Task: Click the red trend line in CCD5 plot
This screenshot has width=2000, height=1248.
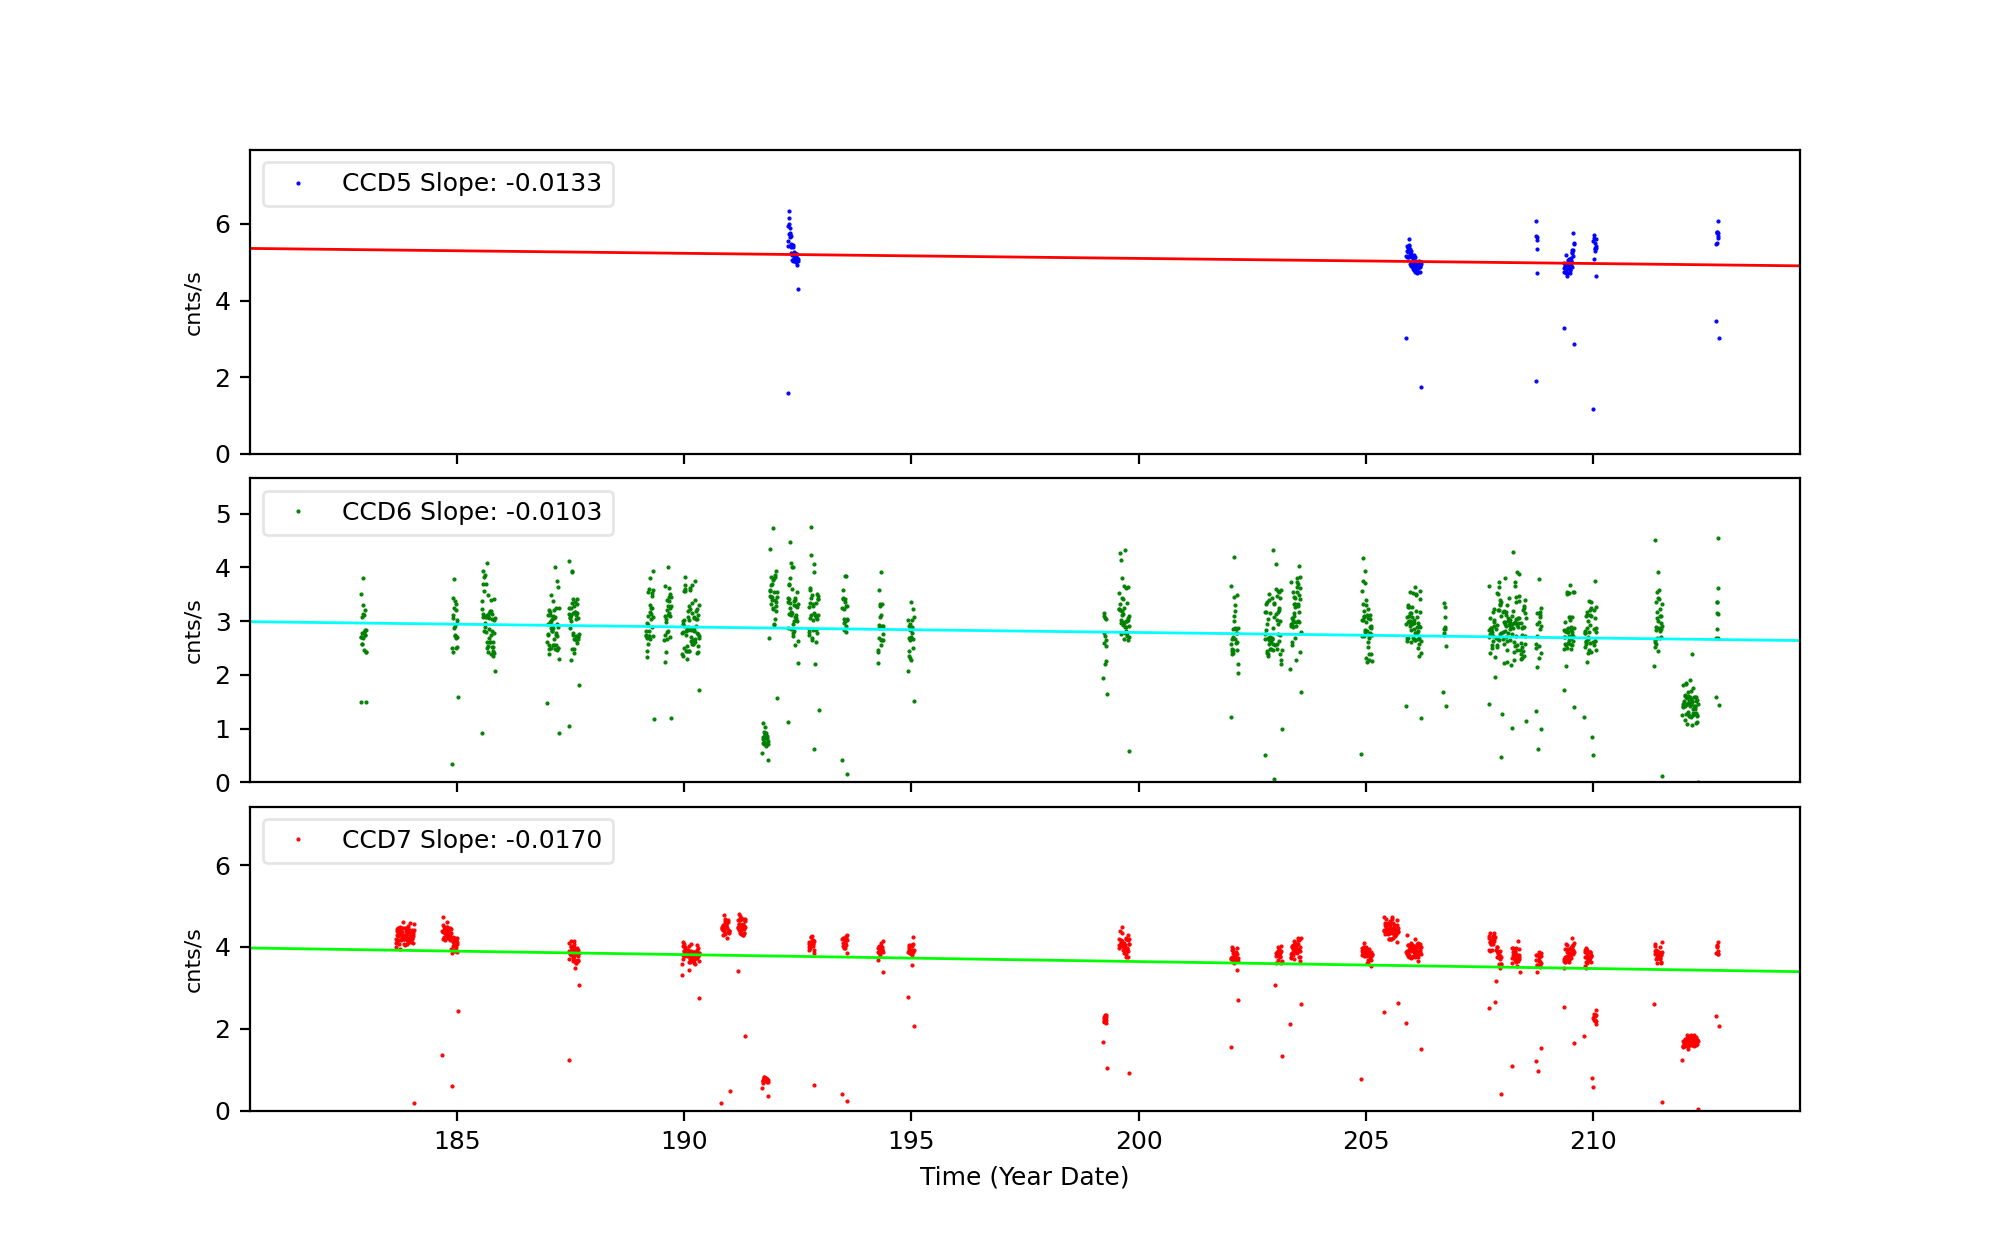Action: coord(1000,257)
